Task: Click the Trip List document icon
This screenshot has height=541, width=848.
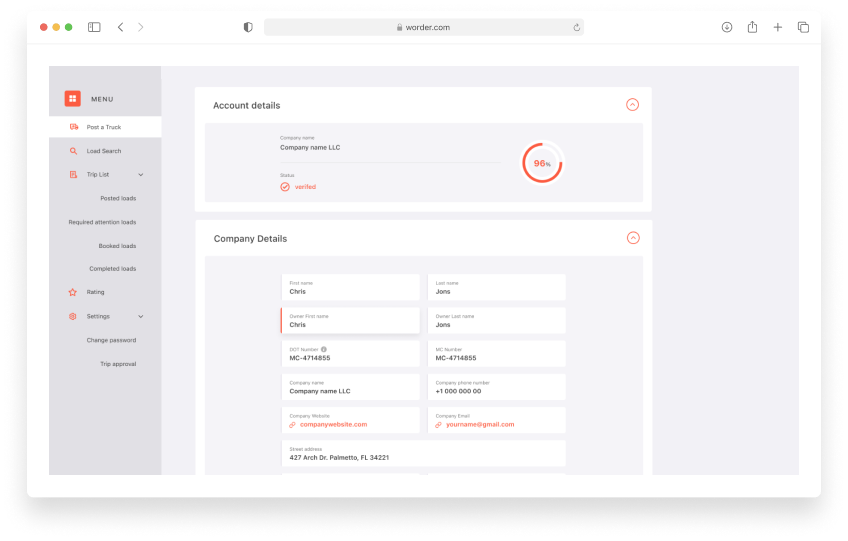Action: coord(73,175)
